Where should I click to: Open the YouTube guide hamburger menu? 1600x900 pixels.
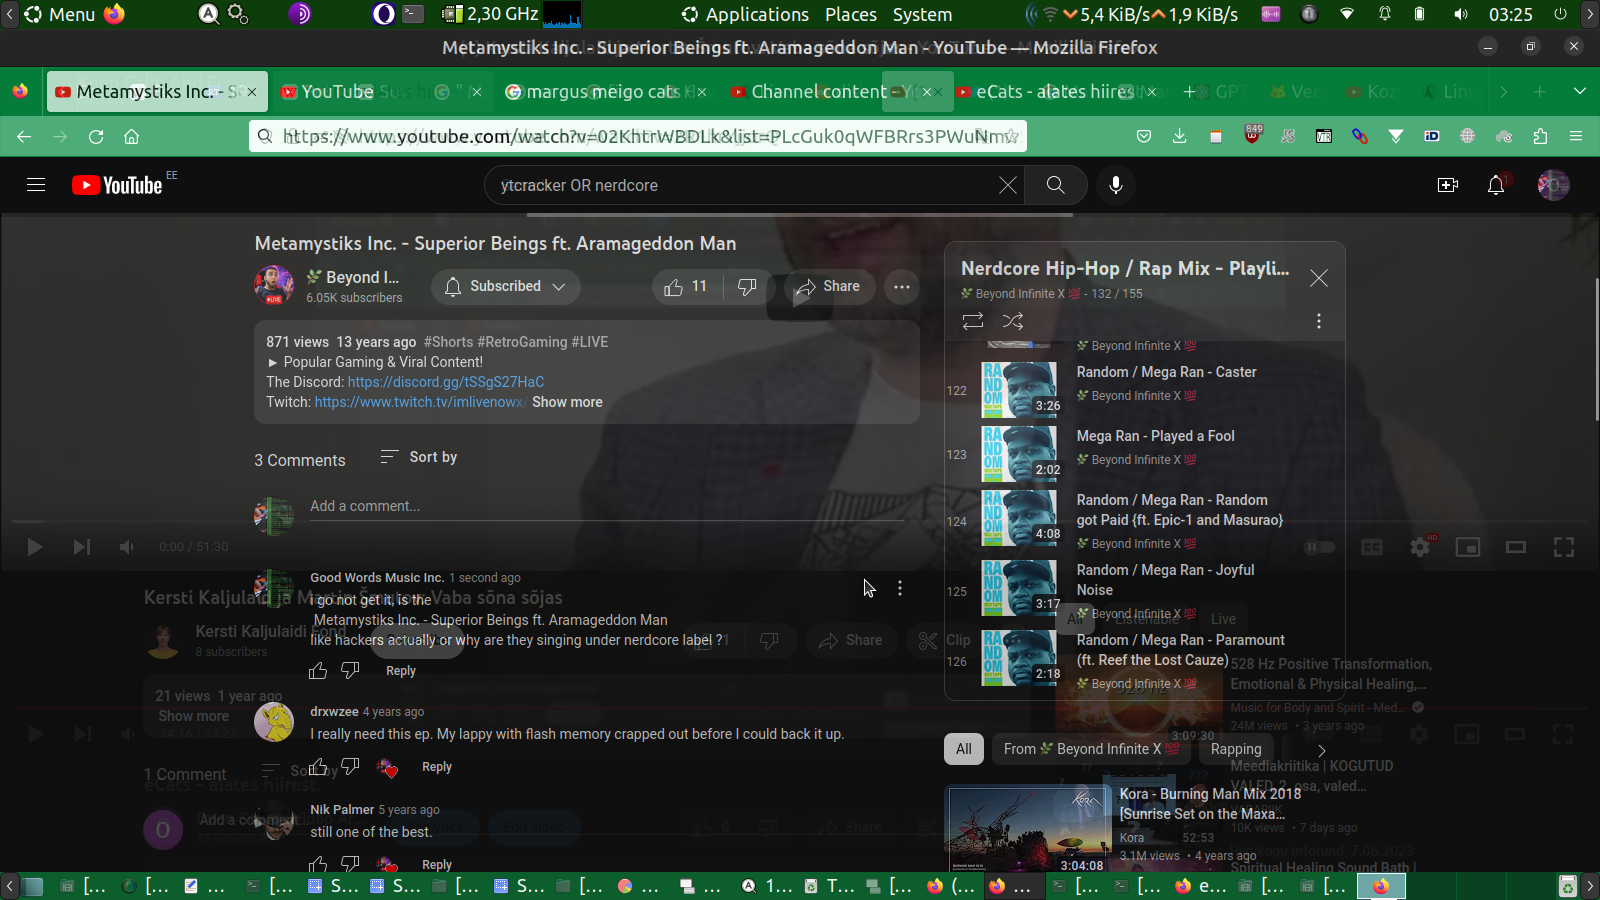pos(36,185)
